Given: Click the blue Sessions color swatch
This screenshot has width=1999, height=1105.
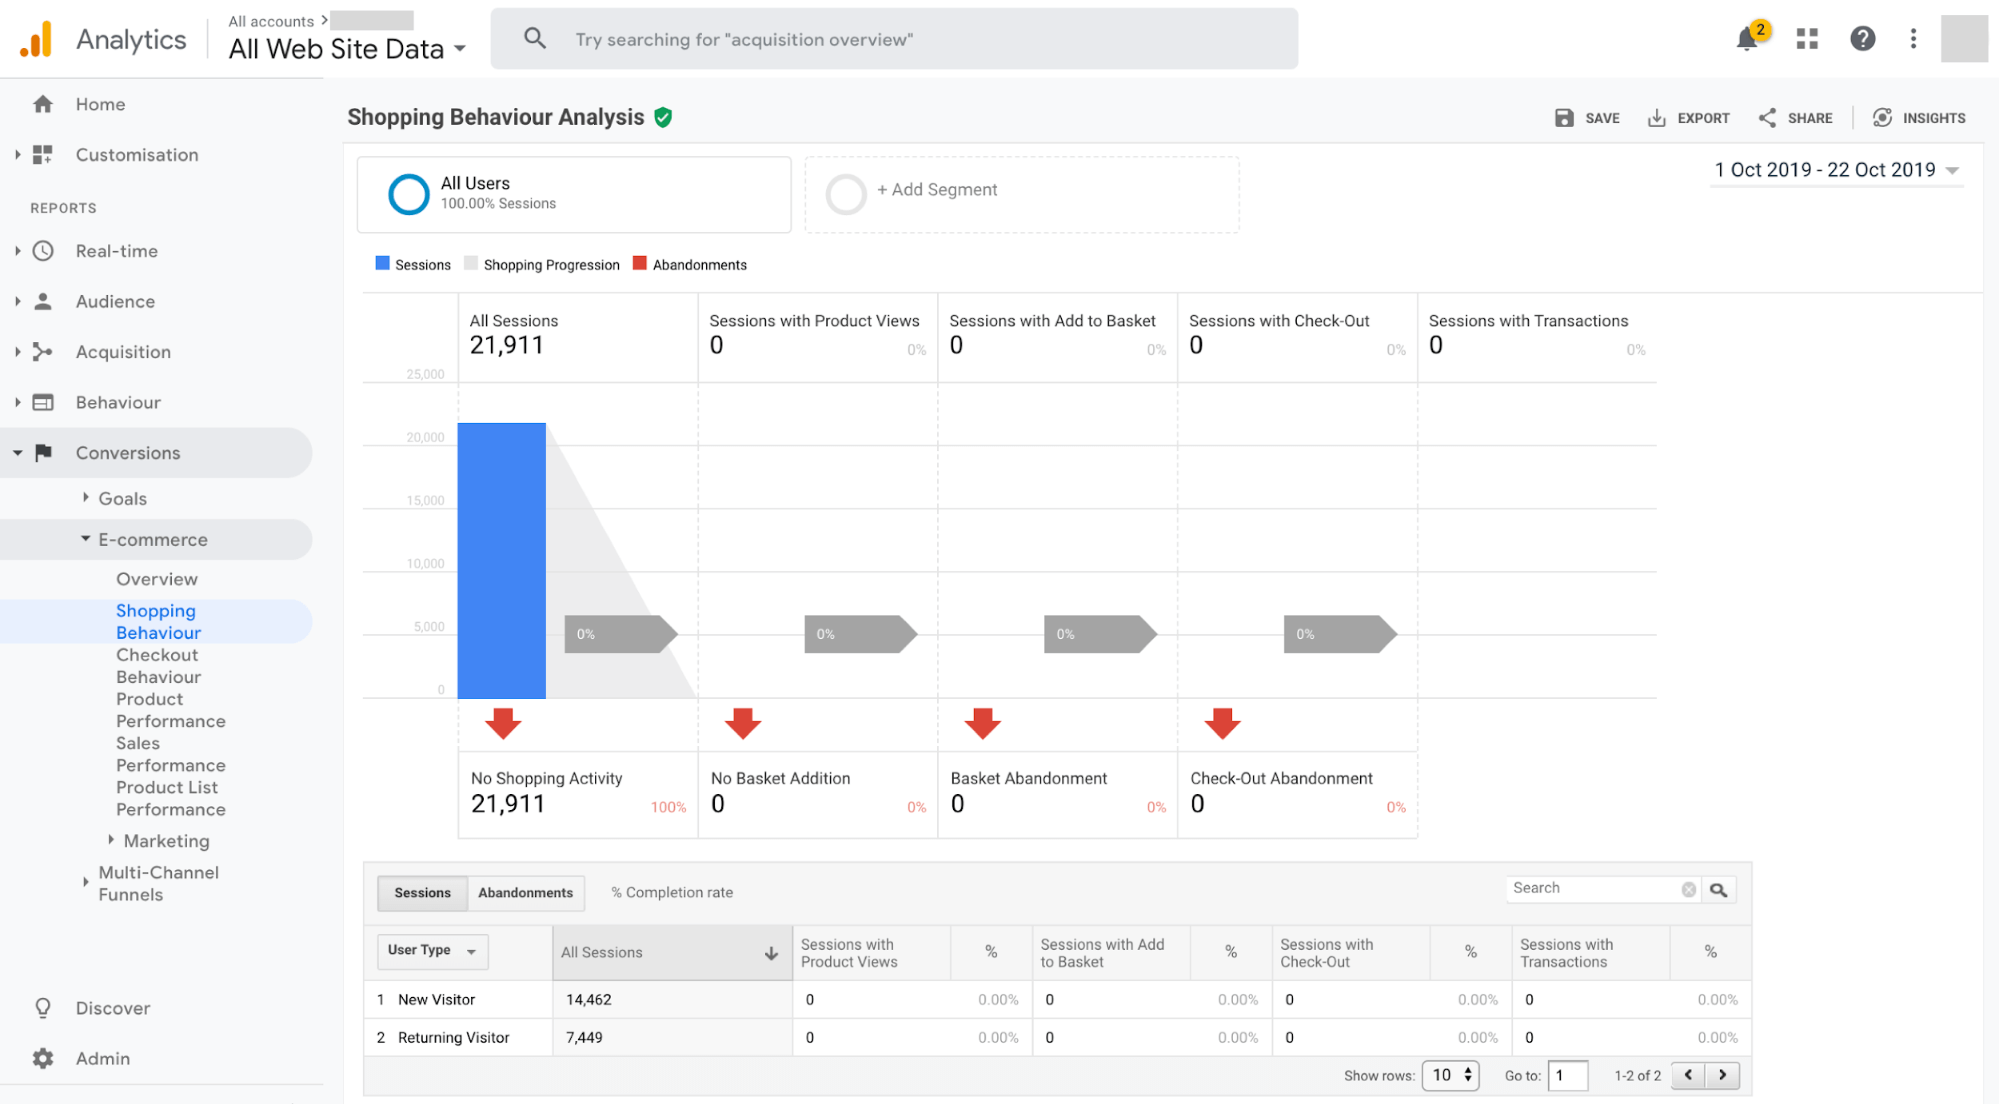Looking at the screenshot, I should 381,263.
